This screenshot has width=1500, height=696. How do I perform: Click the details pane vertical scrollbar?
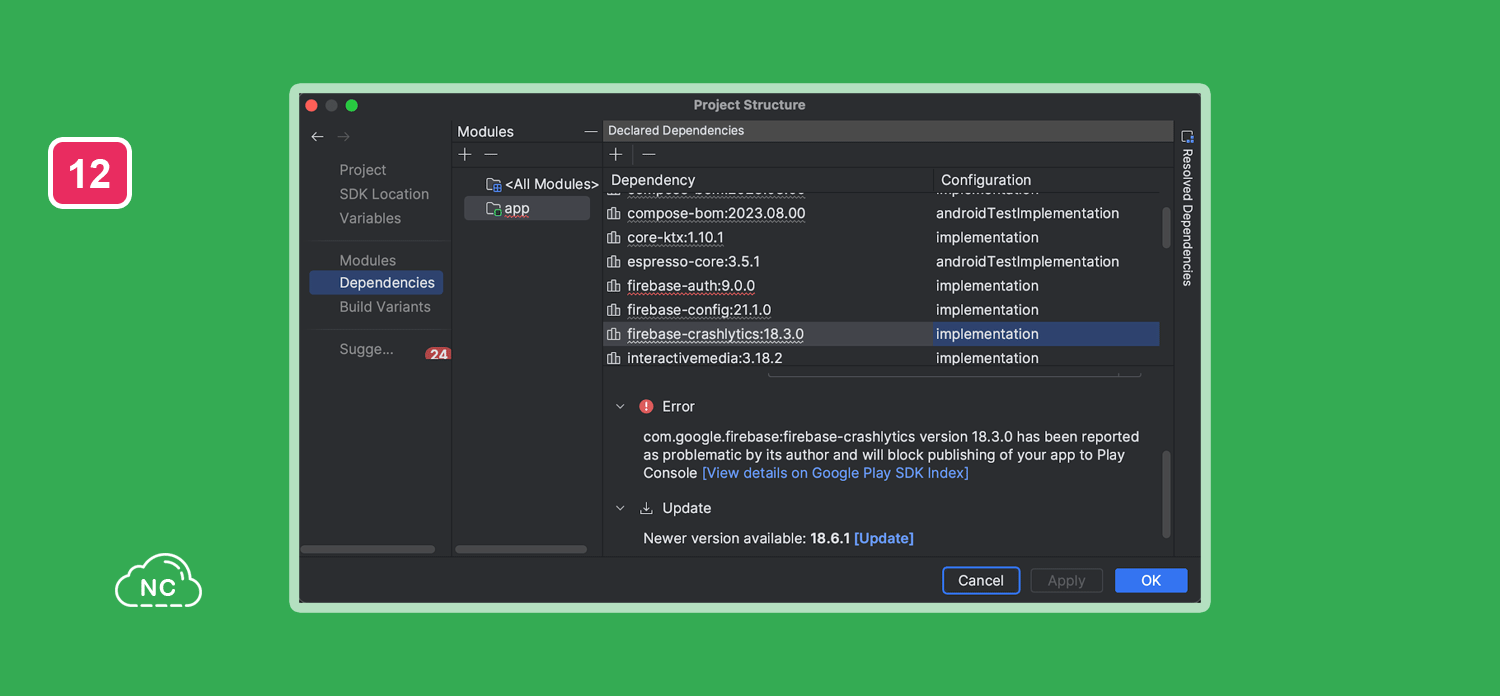1166,495
